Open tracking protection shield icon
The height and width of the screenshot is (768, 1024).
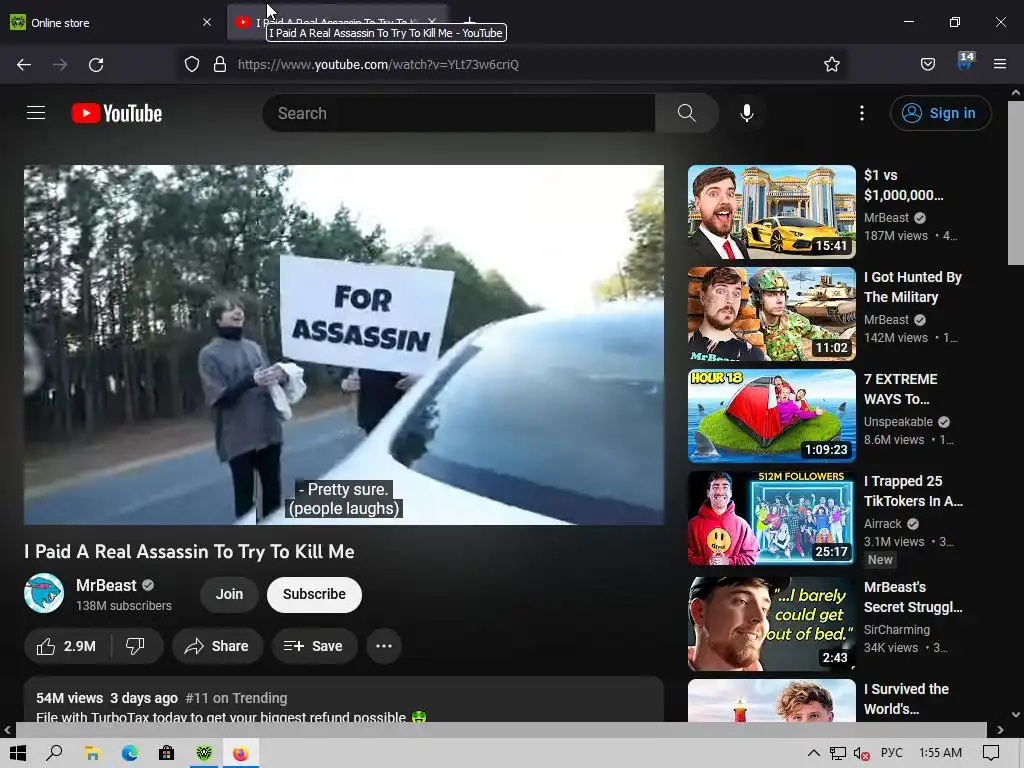pyautogui.click(x=192, y=64)
